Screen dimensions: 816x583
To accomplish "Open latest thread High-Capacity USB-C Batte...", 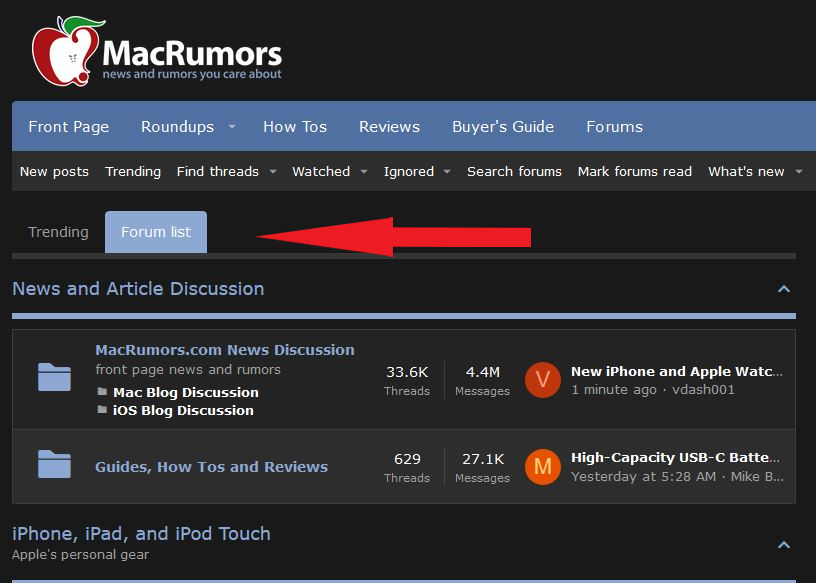I will 675,458.
